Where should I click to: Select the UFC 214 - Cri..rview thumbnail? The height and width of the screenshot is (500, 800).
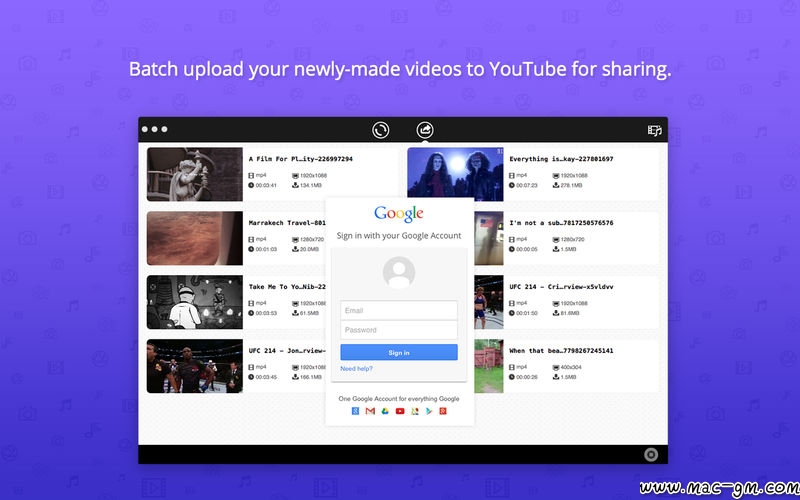(489, 302)
